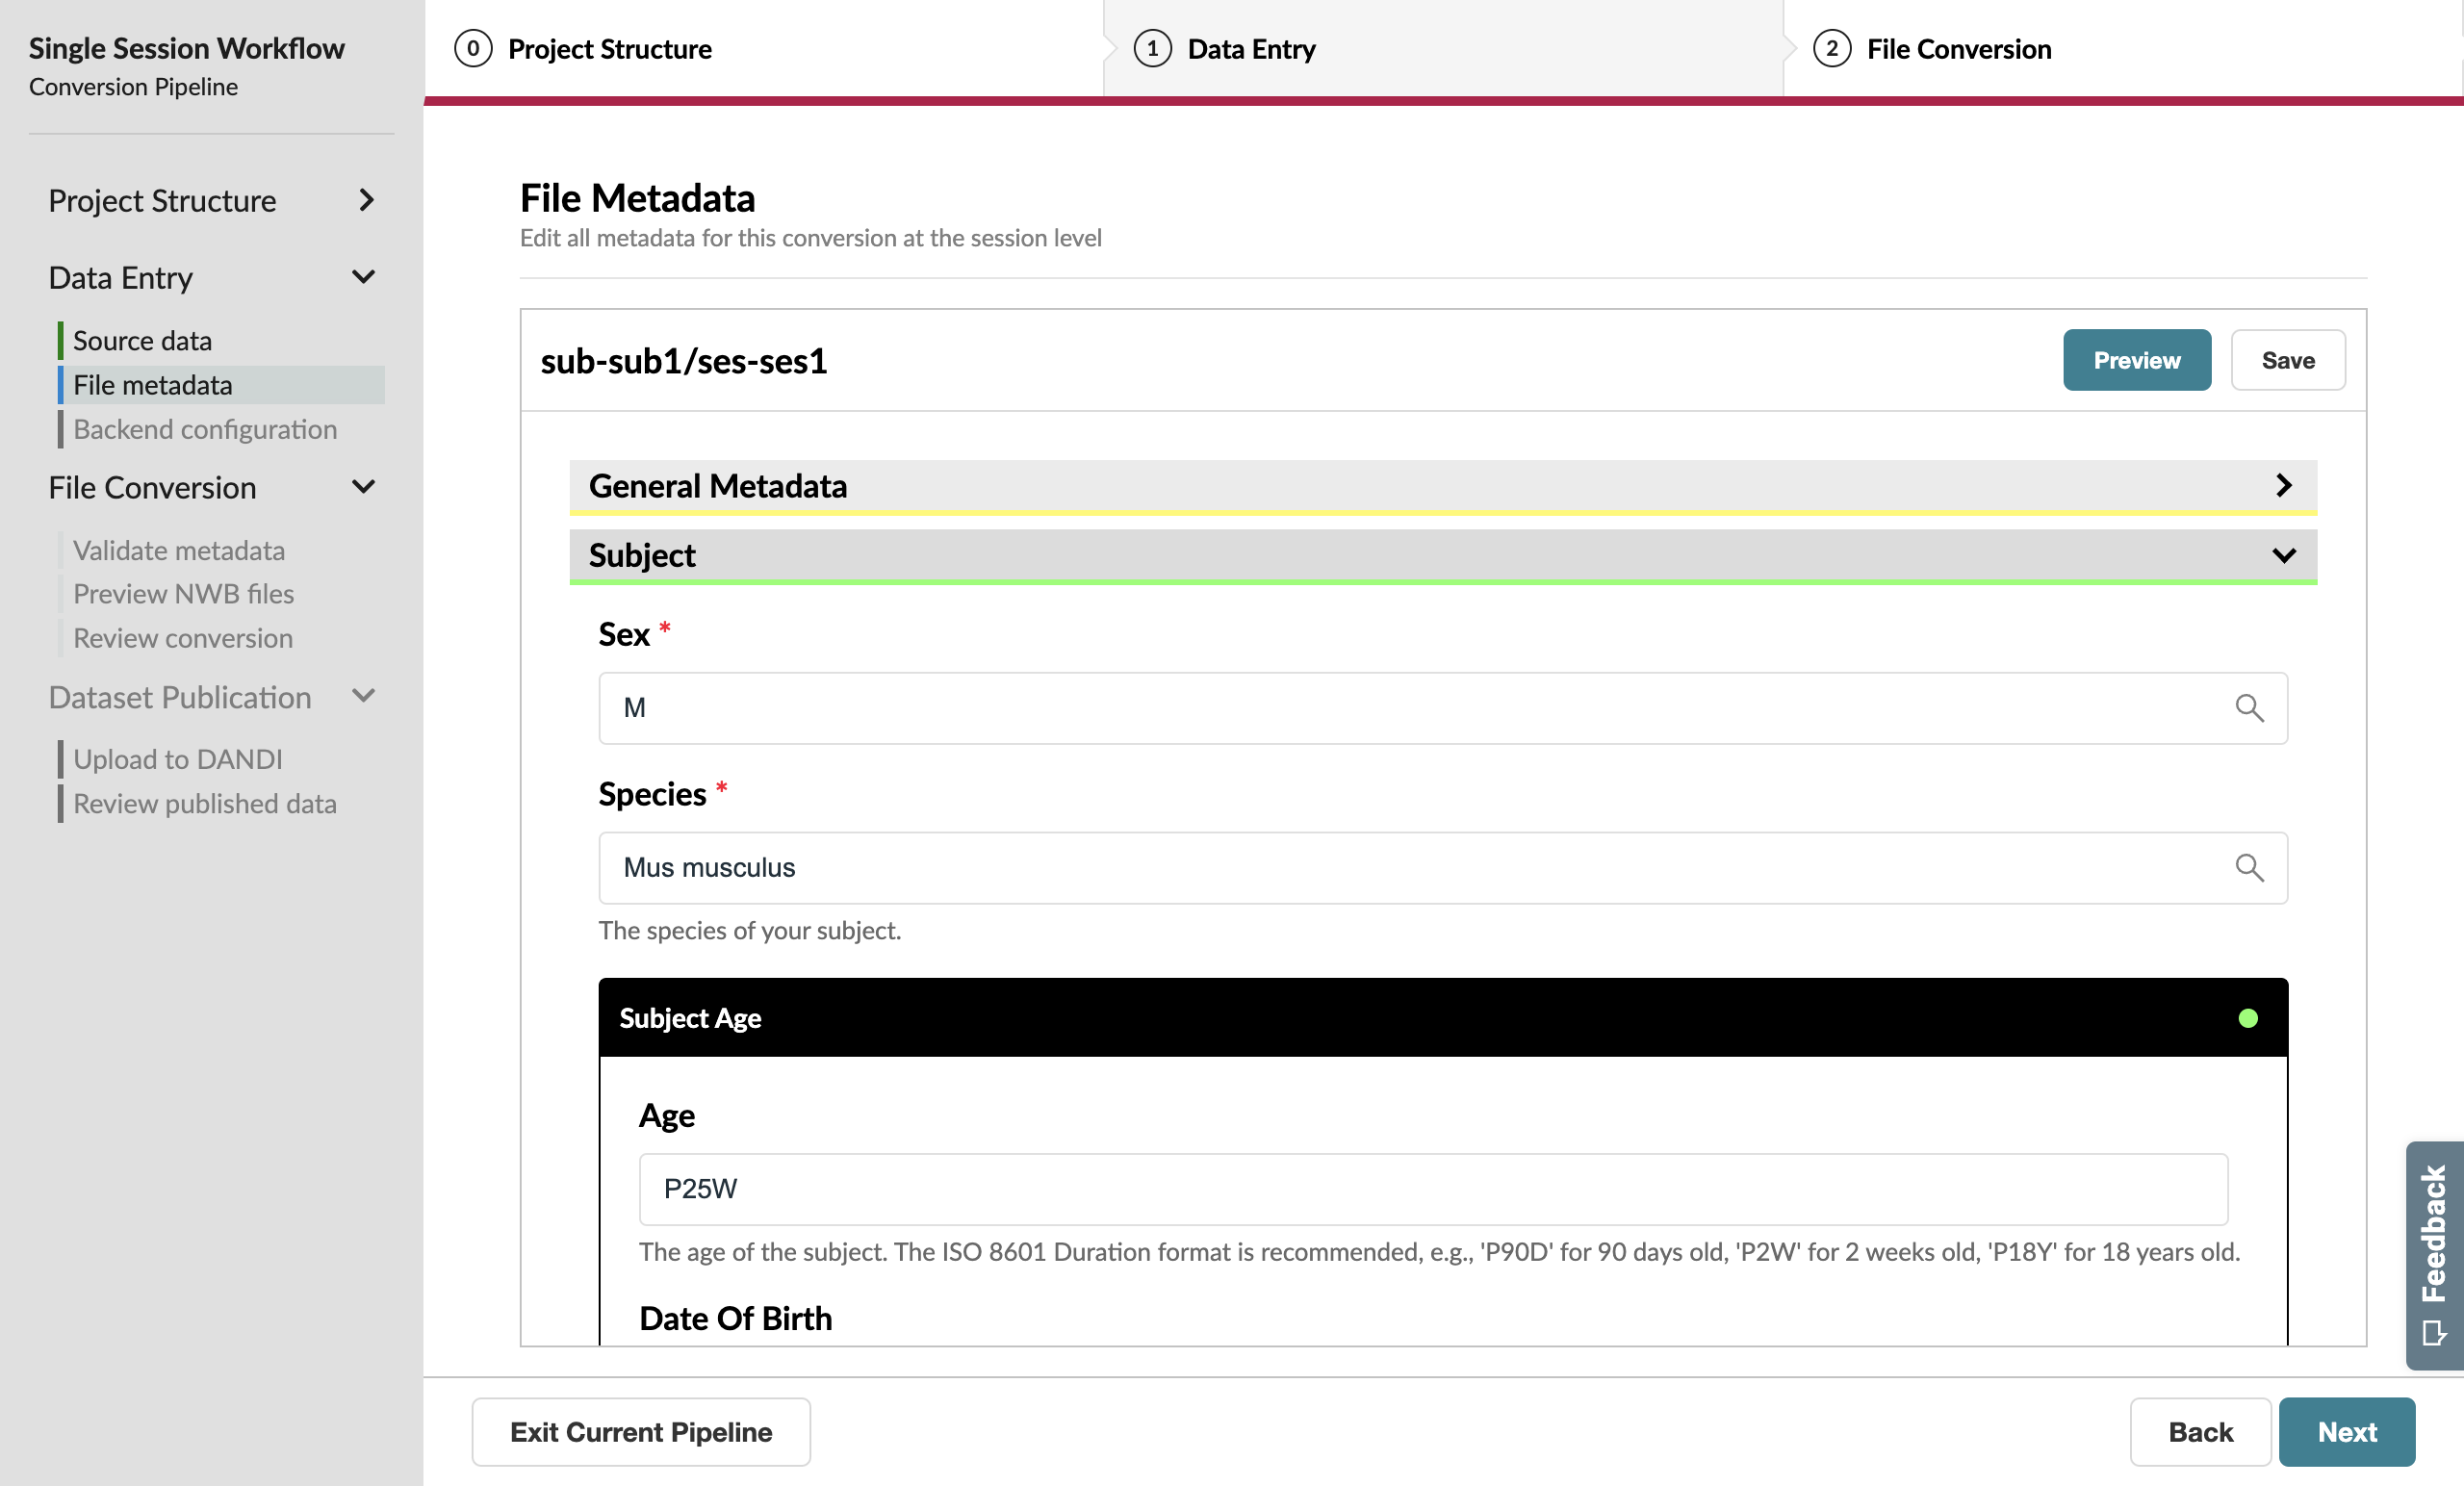Click the sub-sub1/ses-ses1 session title
This screenshot has width=2464, height=1486.
coord(684,361)
